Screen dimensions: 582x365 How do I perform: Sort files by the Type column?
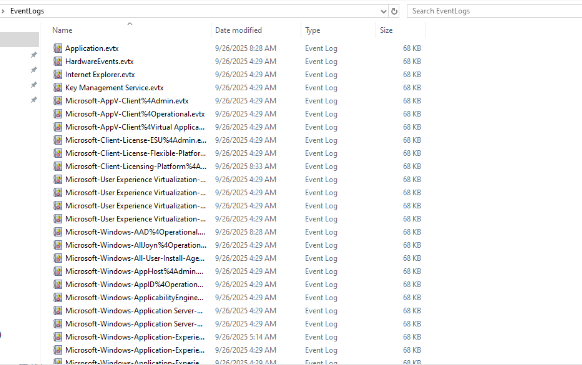click(x=313, y=30)
